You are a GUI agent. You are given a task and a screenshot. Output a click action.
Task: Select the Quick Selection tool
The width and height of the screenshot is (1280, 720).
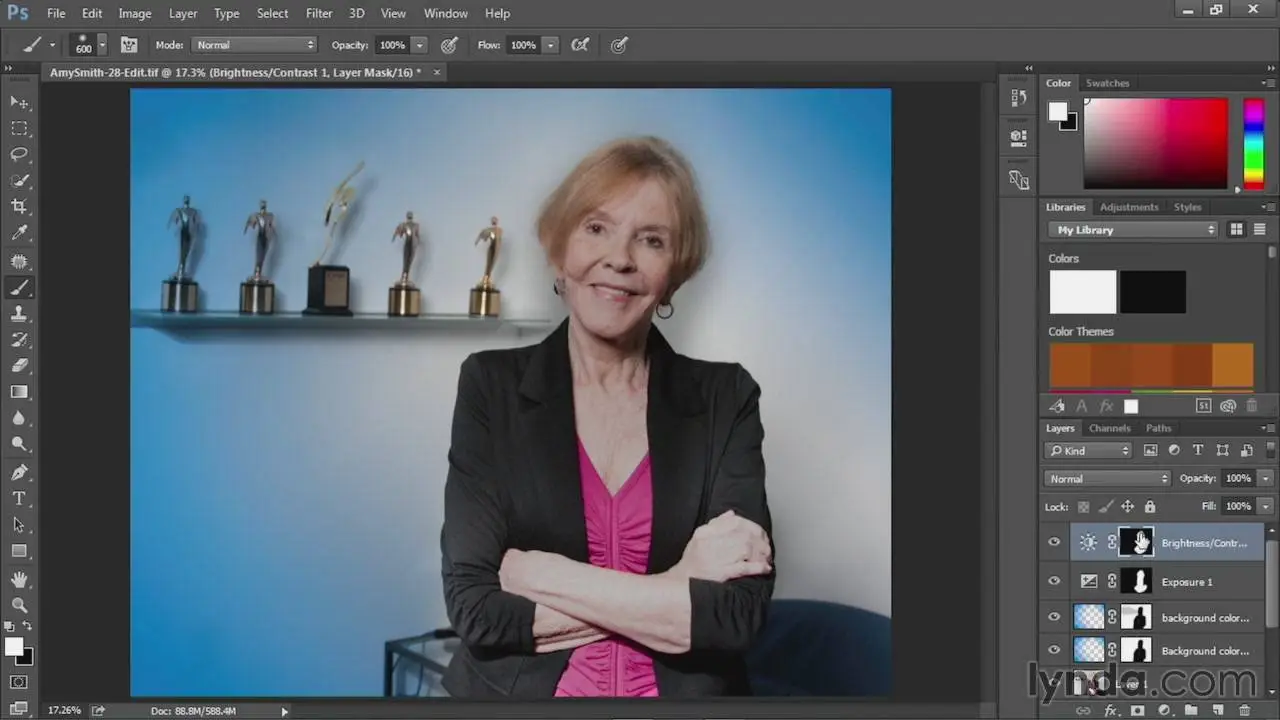[x=20, y=180]
